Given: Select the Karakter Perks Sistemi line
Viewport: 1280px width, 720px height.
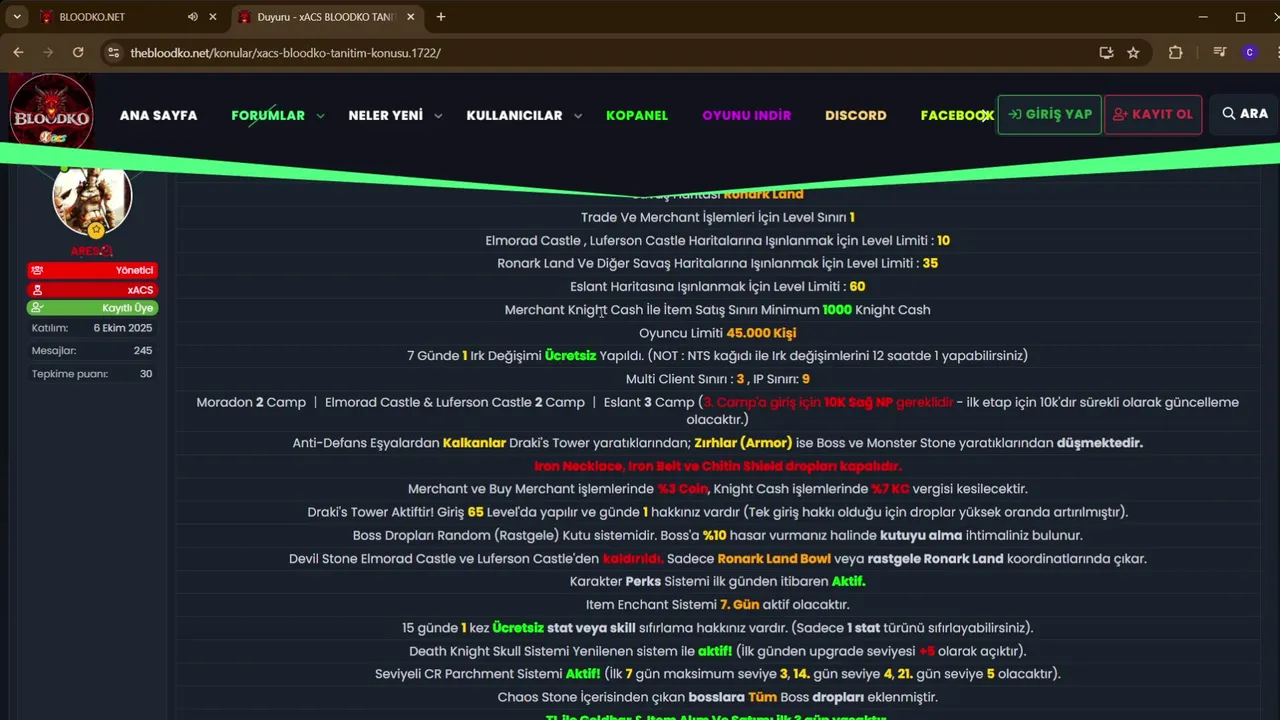Looking at the screenshot, I should pos(718,581).
